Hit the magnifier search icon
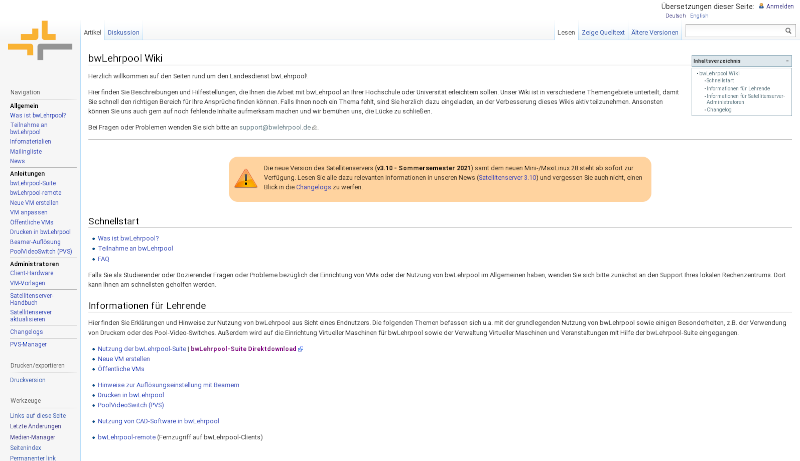The image size is (800, 461). point(788,31)
